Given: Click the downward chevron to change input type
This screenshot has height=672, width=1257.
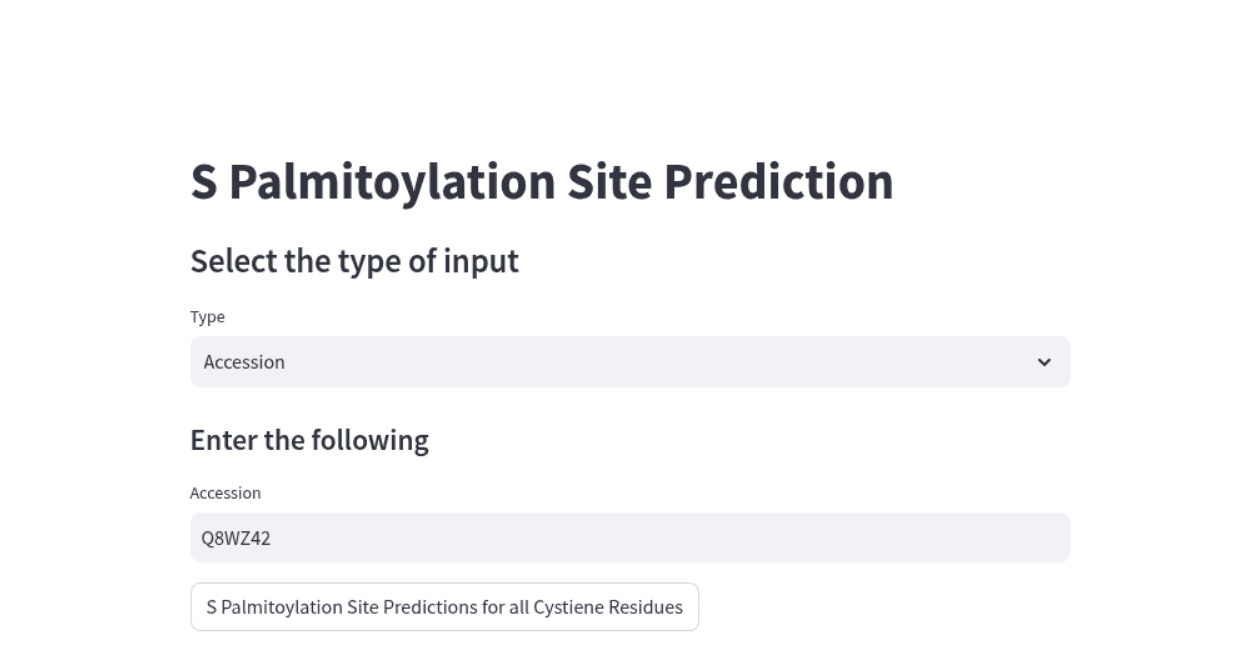Looking at the screenshot, I should coord(1043,362).
